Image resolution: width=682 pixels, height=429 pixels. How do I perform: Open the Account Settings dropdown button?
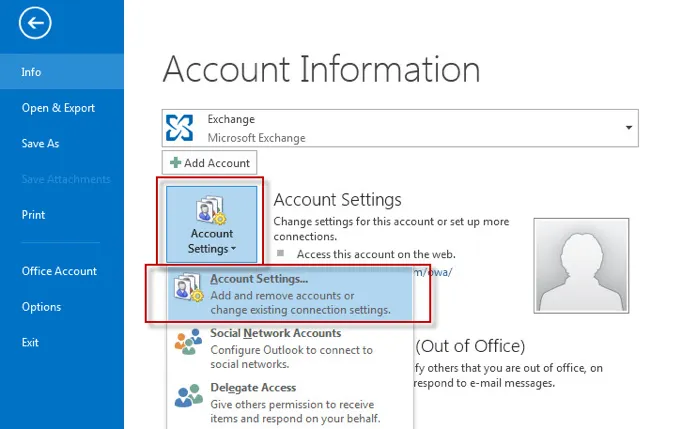(x=211, y=224)
